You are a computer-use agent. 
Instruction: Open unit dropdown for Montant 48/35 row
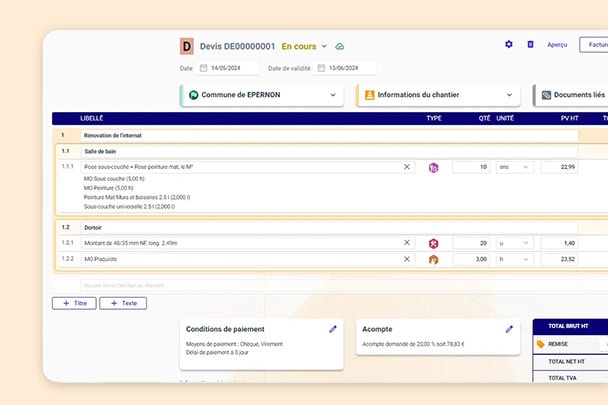515,243
